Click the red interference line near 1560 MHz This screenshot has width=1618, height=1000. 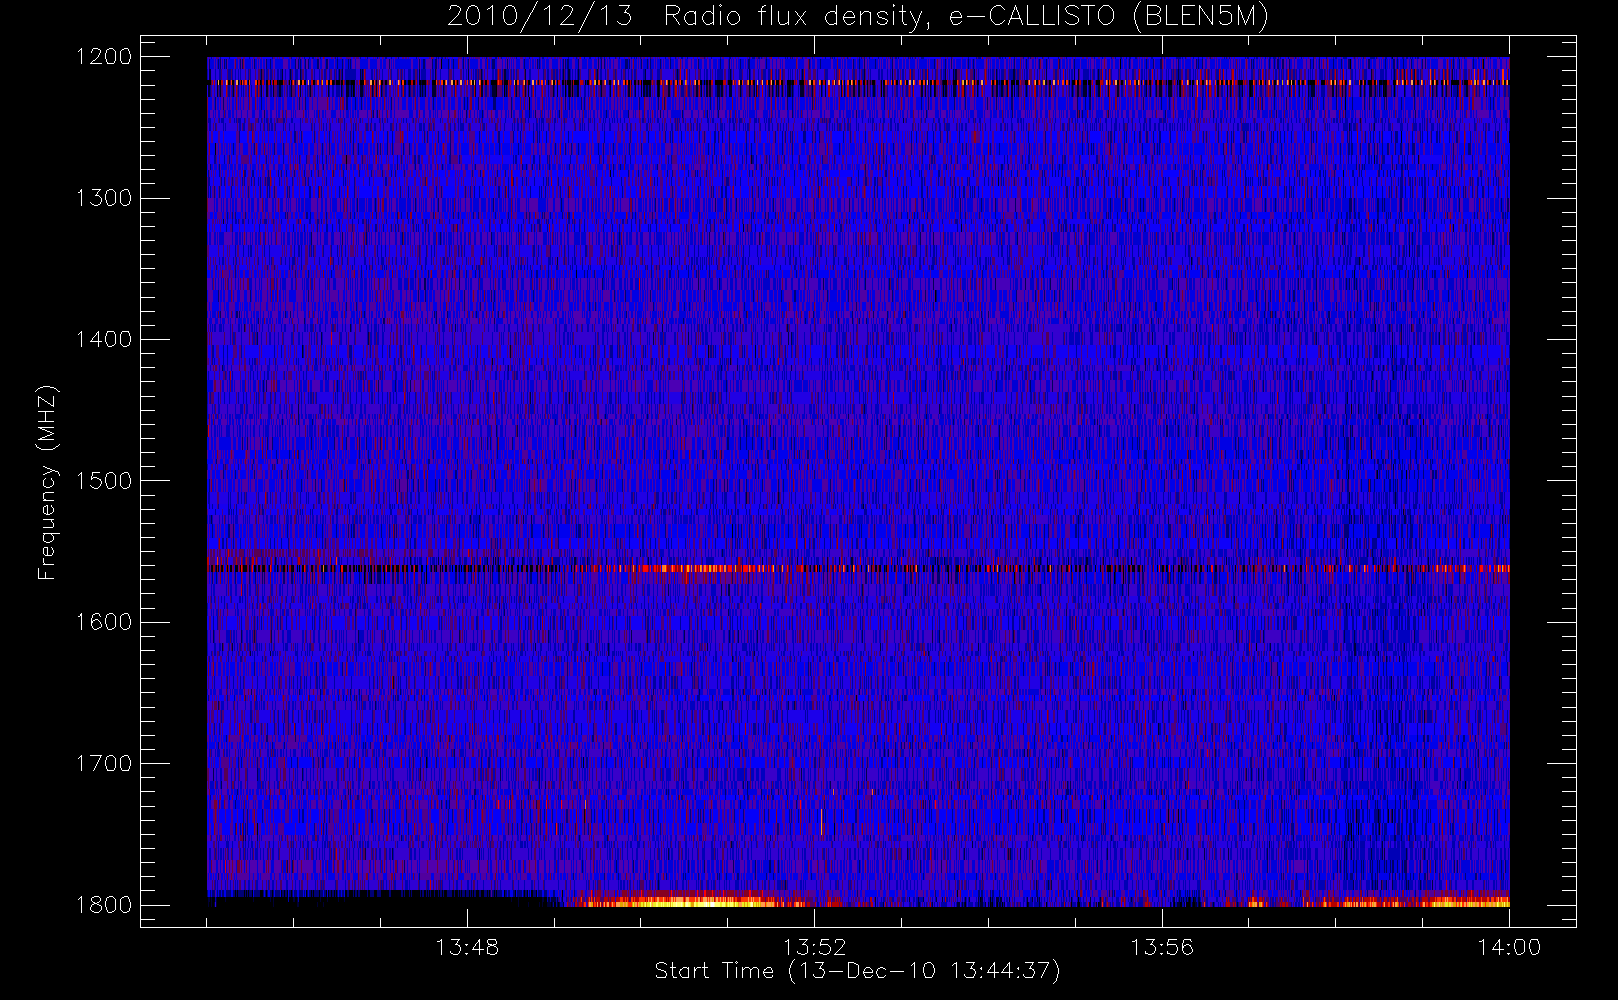(858, 568)
